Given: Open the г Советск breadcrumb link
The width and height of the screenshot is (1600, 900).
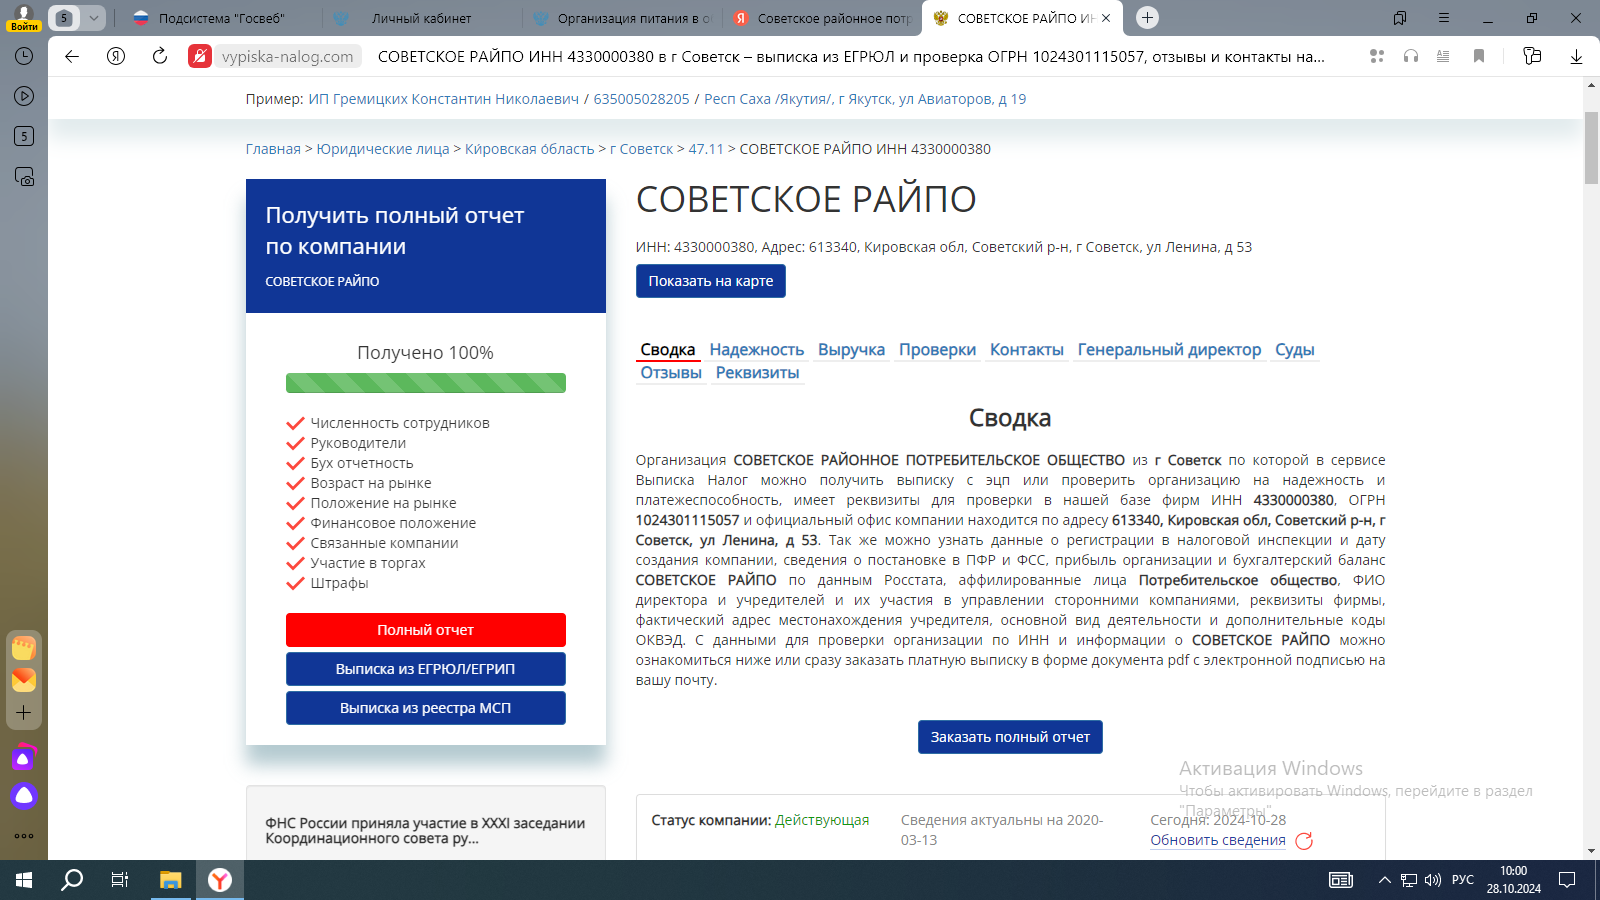Looking at the screenshot, I should [x=642, y=149].
